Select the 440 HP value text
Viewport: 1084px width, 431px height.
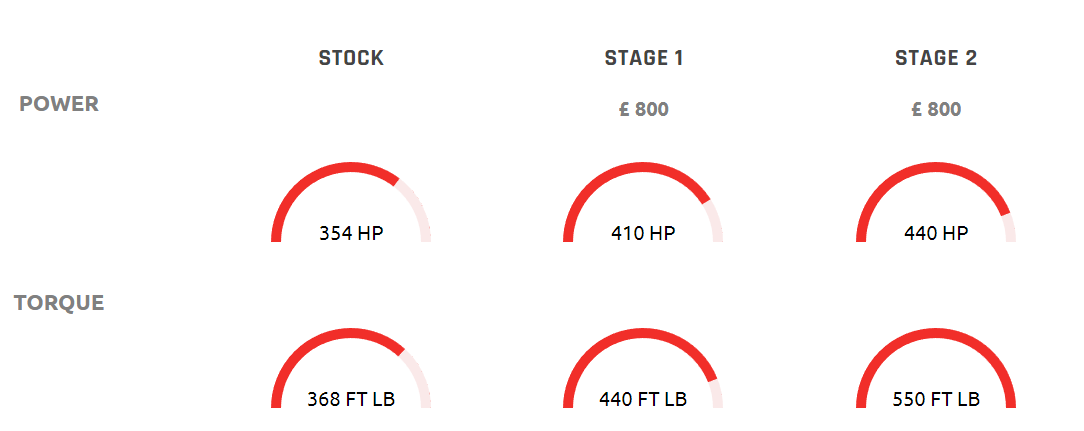[x=936, y=233]
